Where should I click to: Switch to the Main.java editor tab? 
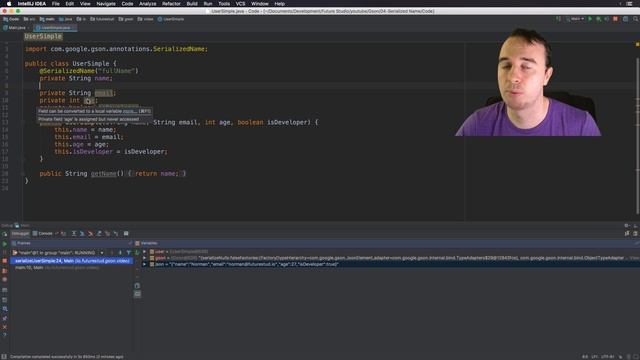(x=15, y=28)
